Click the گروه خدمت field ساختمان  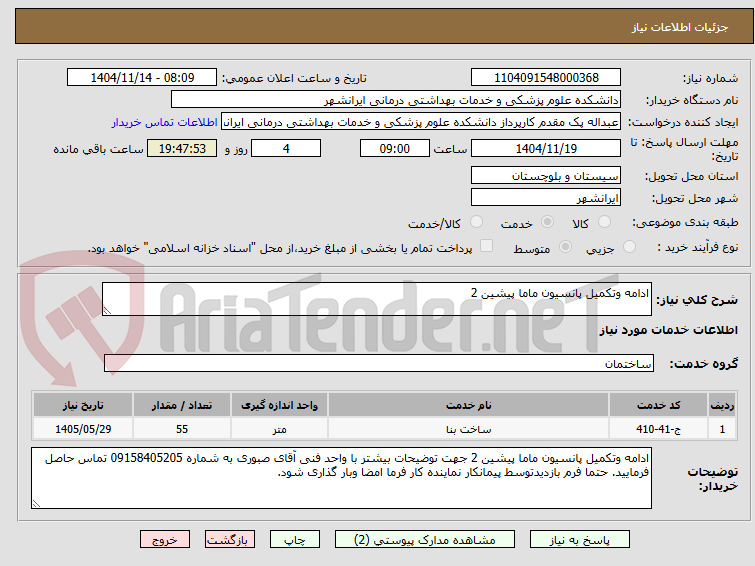click(378, 364)
